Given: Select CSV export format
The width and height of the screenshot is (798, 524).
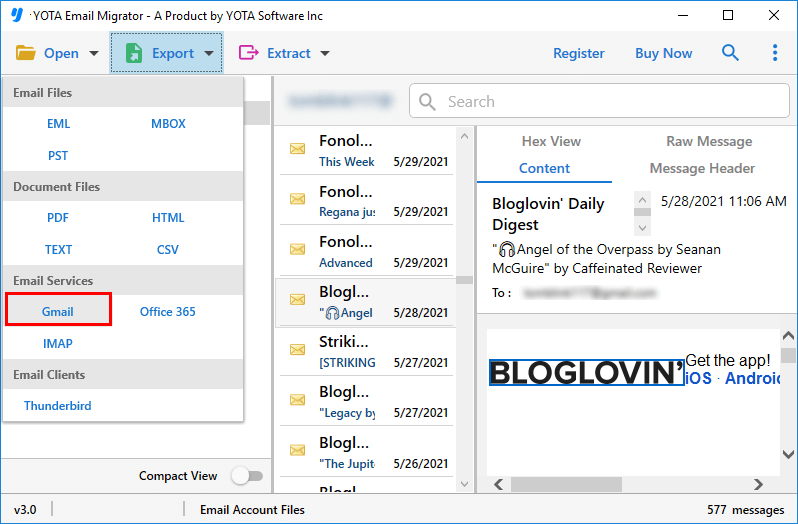Looking at the screenshot, I should click(x=168, y=250).
